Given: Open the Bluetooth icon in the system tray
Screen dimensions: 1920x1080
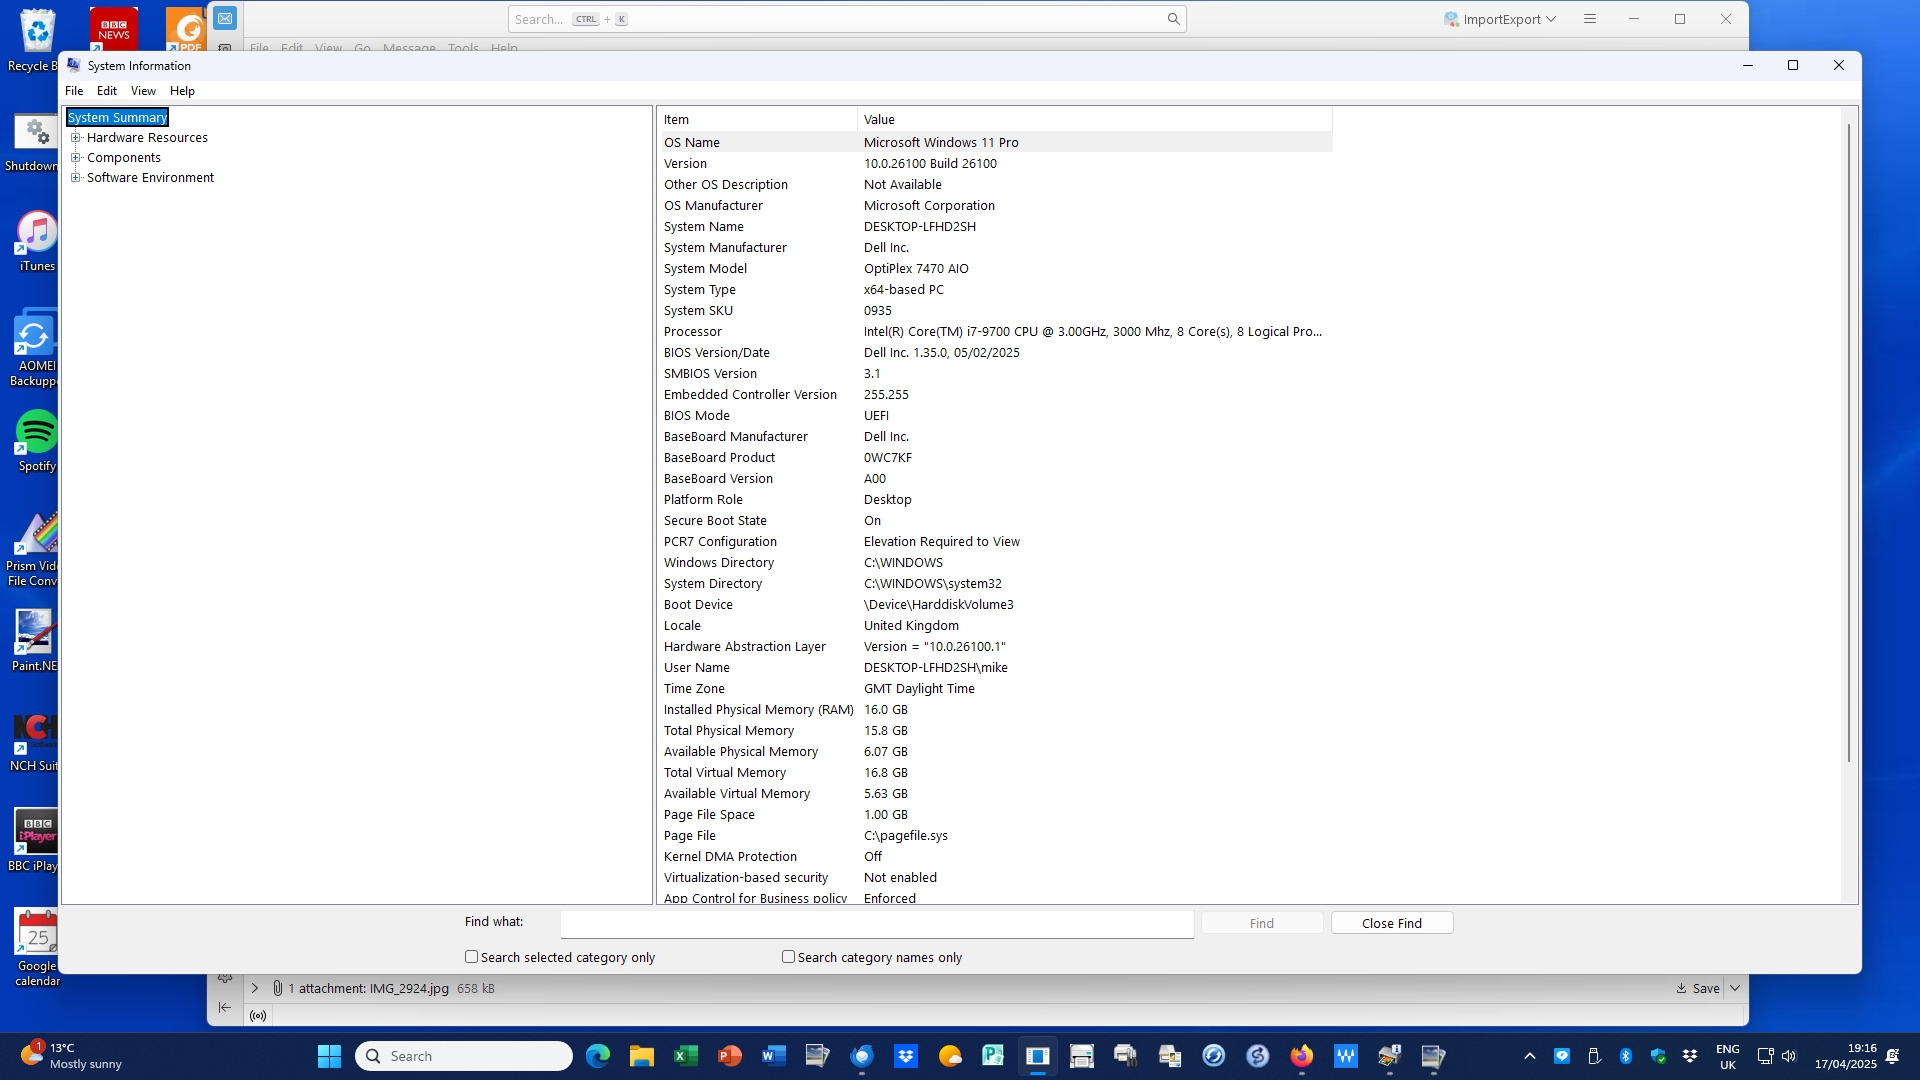Looking at the screenshot, I should click(x=1626, y=1056).
